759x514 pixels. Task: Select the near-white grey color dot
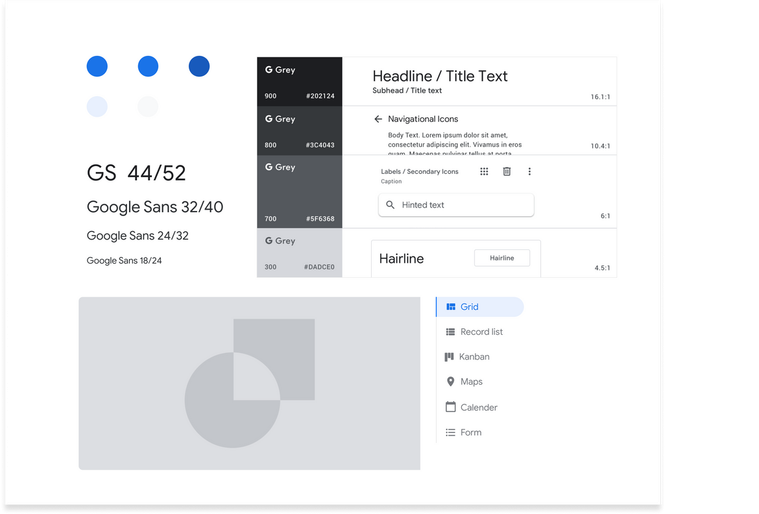[x=148, y=106]
